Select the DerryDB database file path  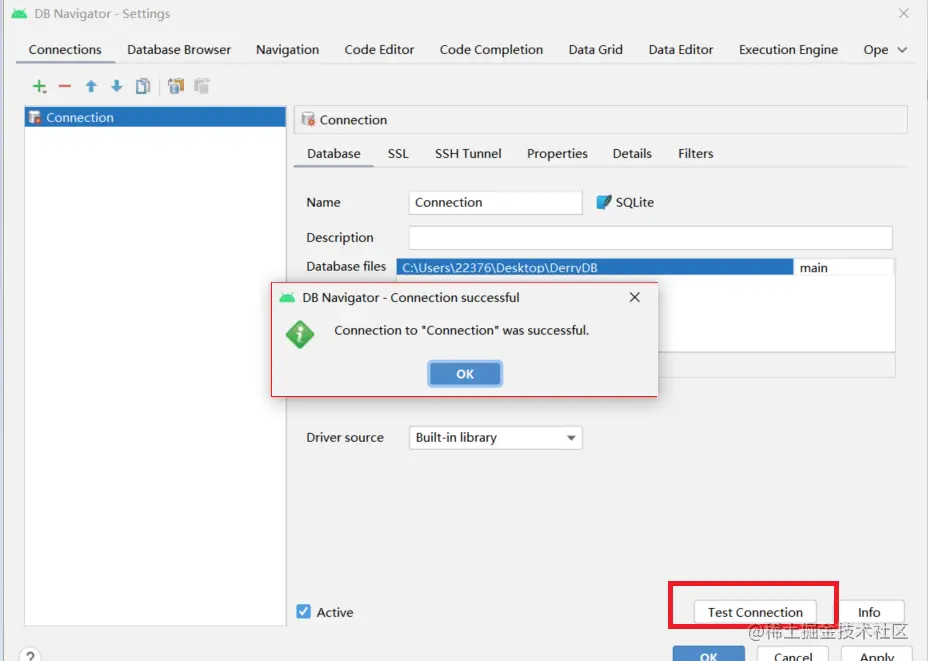595,267
